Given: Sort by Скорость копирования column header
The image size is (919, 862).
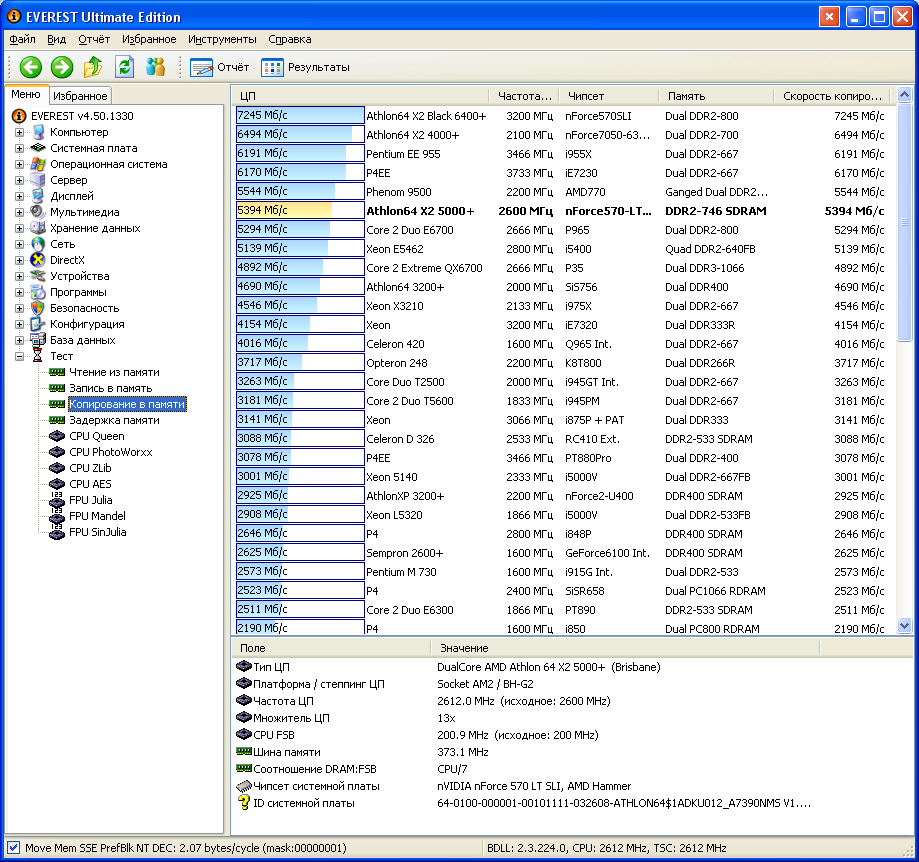Looking at the screenshot, I should pyautogui.click(x=832, y=96).
